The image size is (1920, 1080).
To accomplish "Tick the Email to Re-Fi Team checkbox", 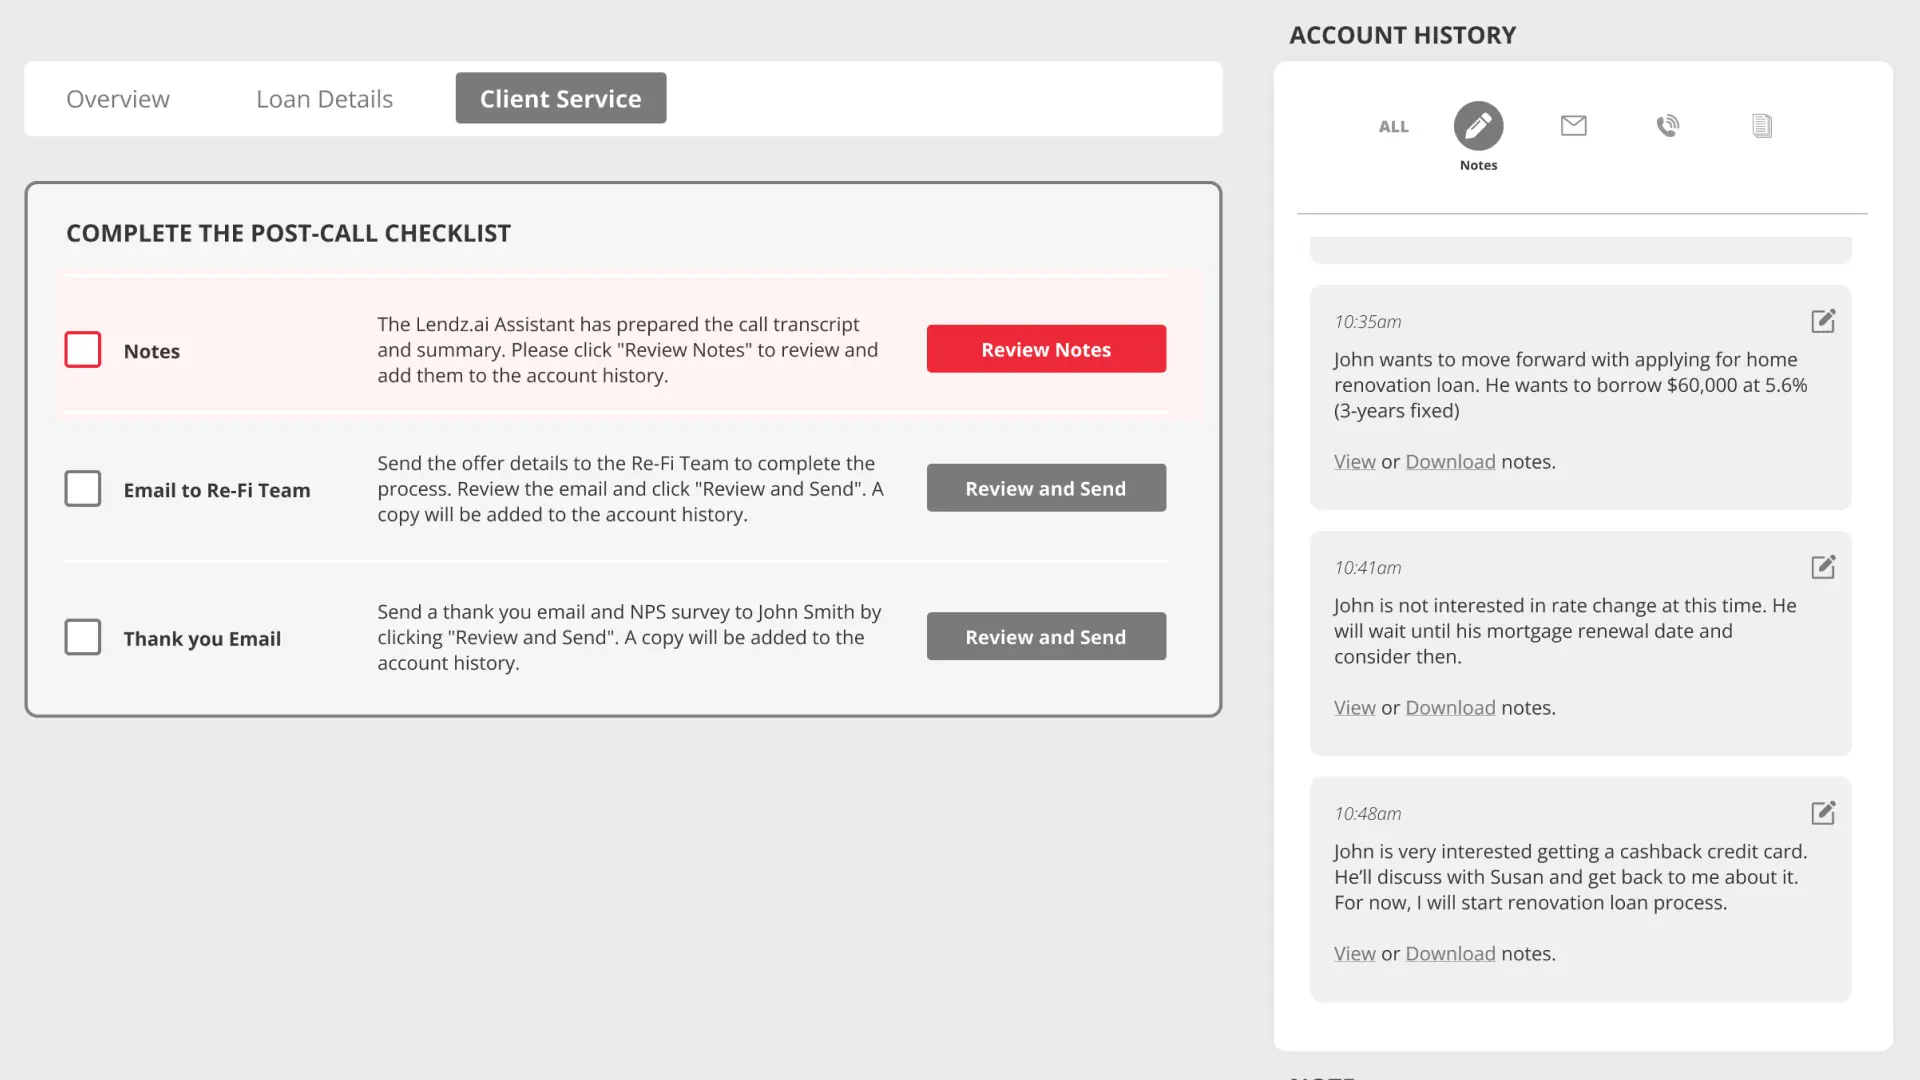I will (83, 489).
